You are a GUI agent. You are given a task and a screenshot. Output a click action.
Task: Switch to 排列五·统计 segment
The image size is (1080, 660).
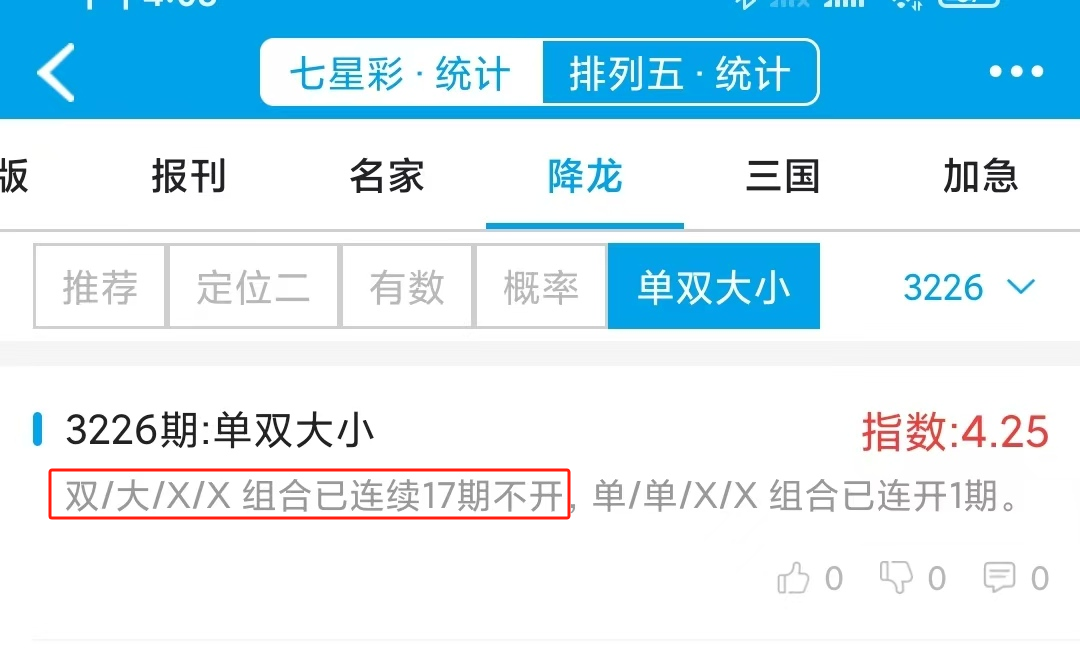pos(681,72)
